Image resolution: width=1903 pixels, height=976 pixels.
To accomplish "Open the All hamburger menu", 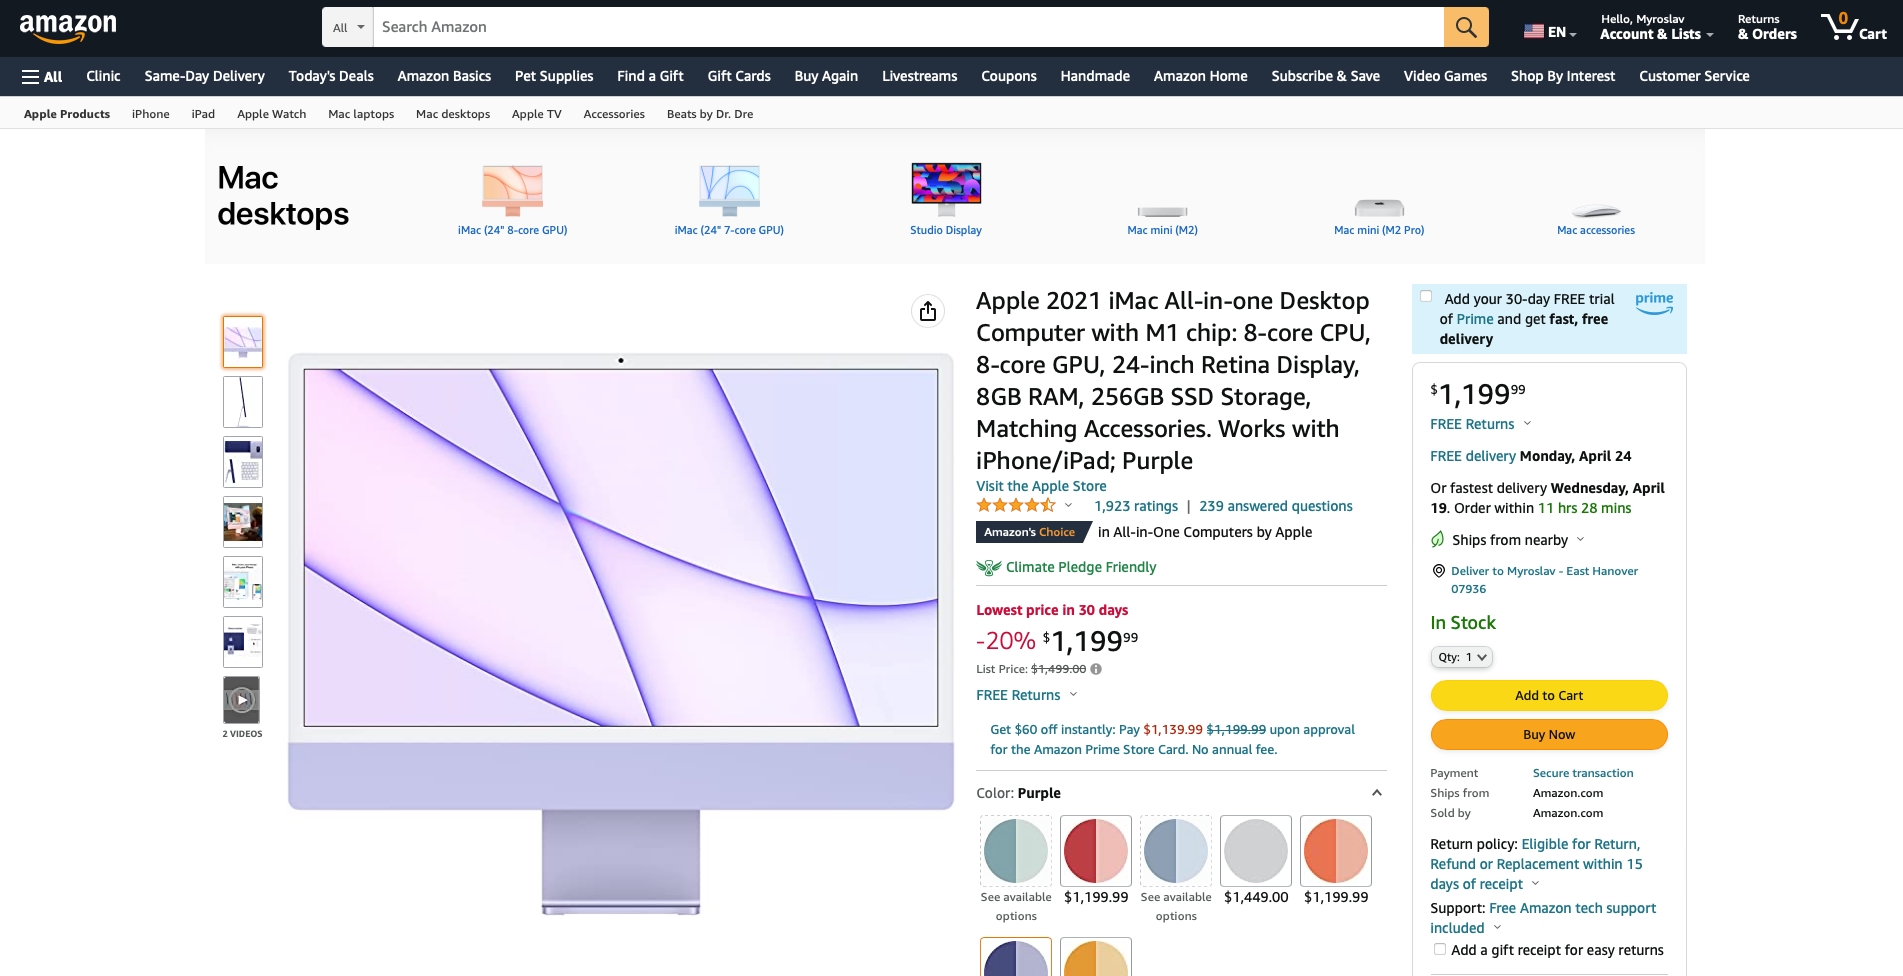I will tap(42, 76).
